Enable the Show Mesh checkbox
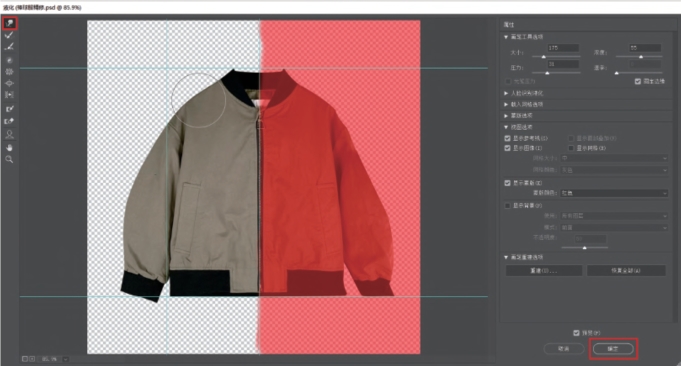 571,148
